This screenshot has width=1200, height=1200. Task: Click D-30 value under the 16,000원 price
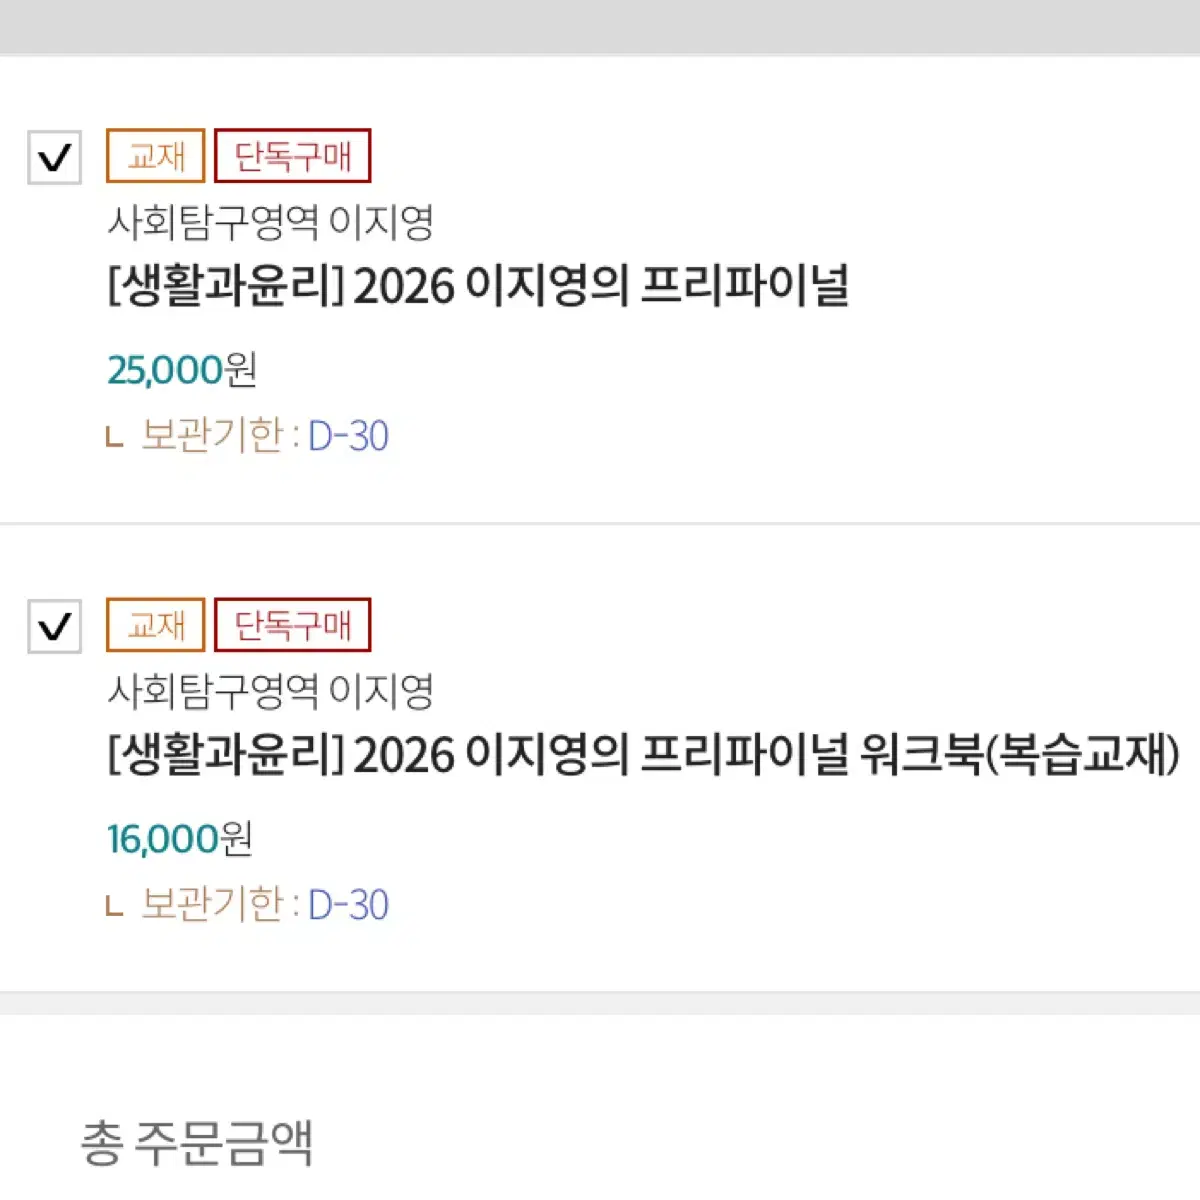pos(348,905)
